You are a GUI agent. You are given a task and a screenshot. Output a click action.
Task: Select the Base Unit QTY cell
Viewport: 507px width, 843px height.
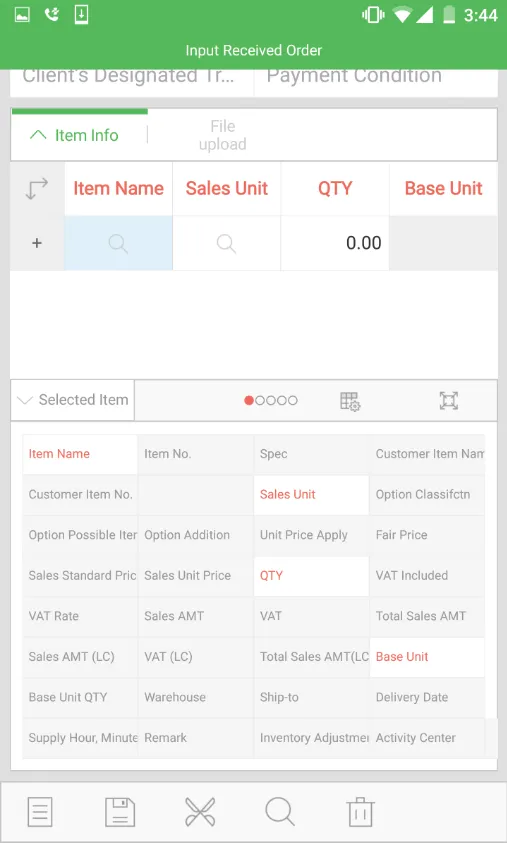pyautogui.click(x=80, y=698)
